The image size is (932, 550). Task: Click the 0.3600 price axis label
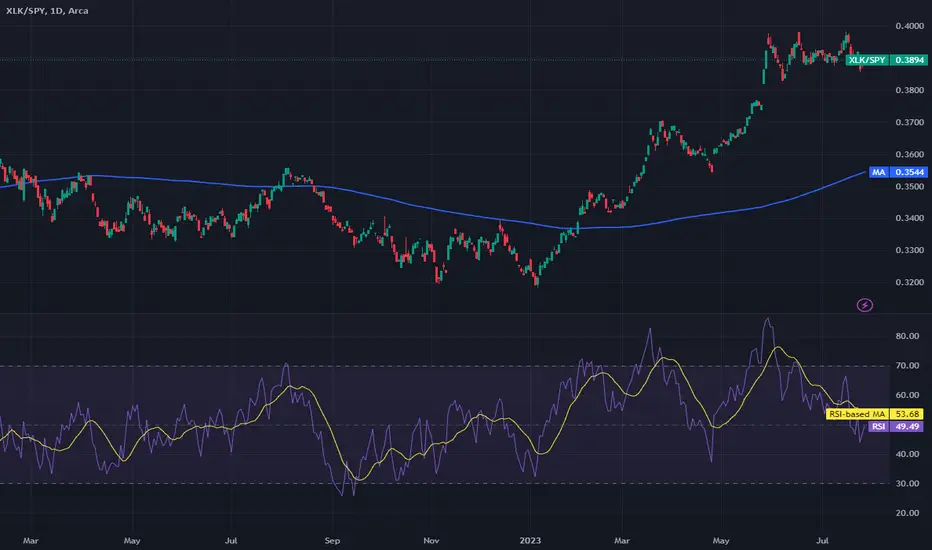pyautogui.click(x=909, y=155)
